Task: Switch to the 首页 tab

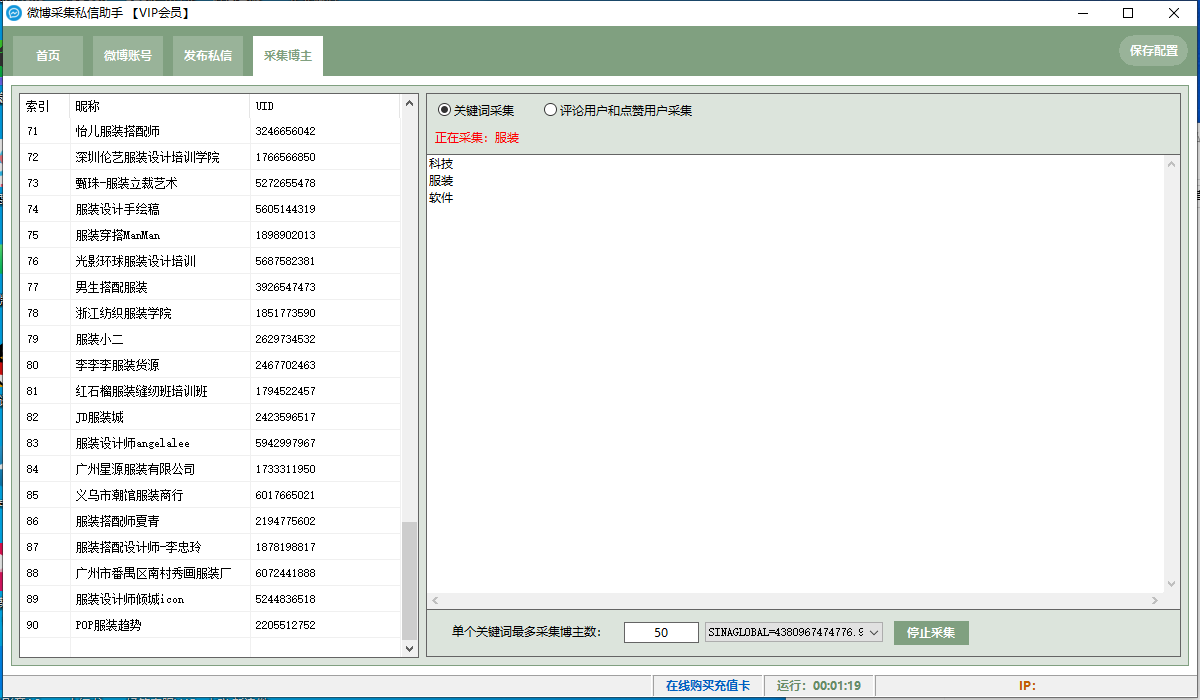Action: pos(48,56)
